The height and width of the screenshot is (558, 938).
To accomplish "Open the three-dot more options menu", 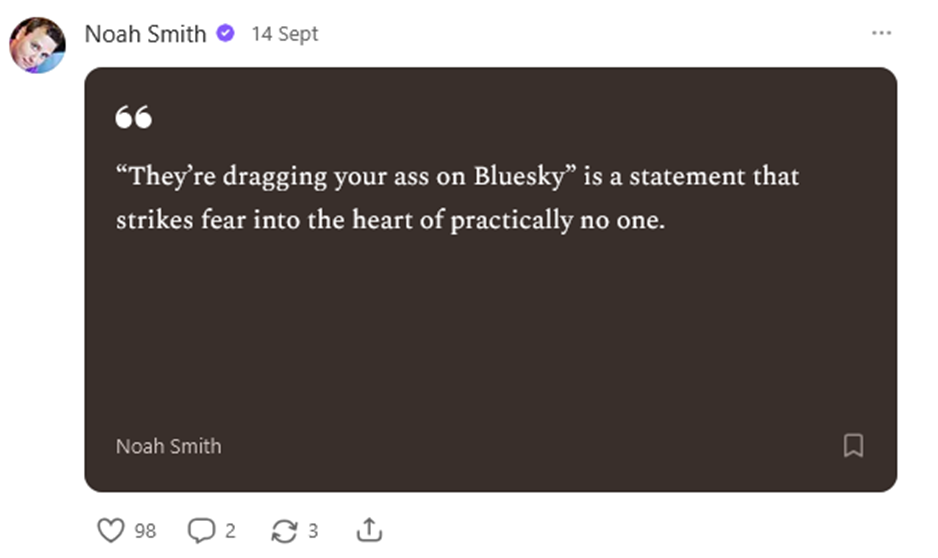I will tap(881, 33).
